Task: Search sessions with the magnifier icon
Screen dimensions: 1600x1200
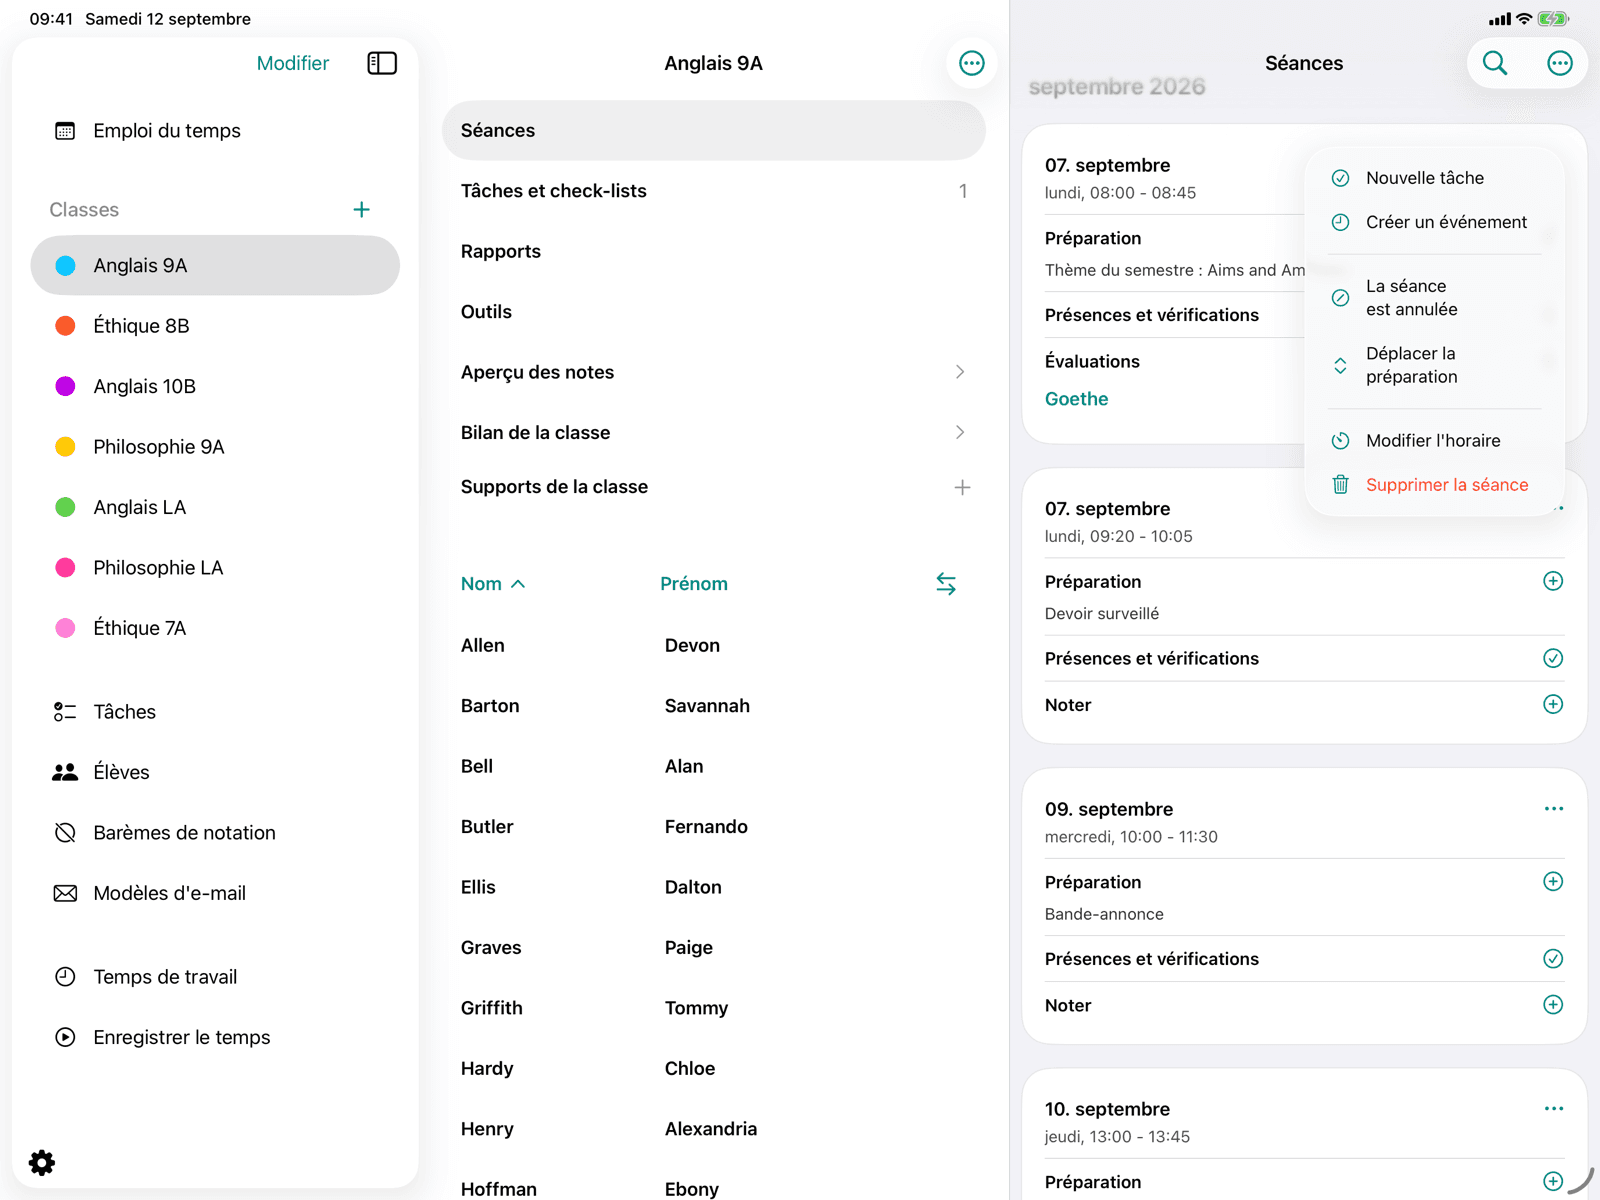Action: coord(1495,63)
